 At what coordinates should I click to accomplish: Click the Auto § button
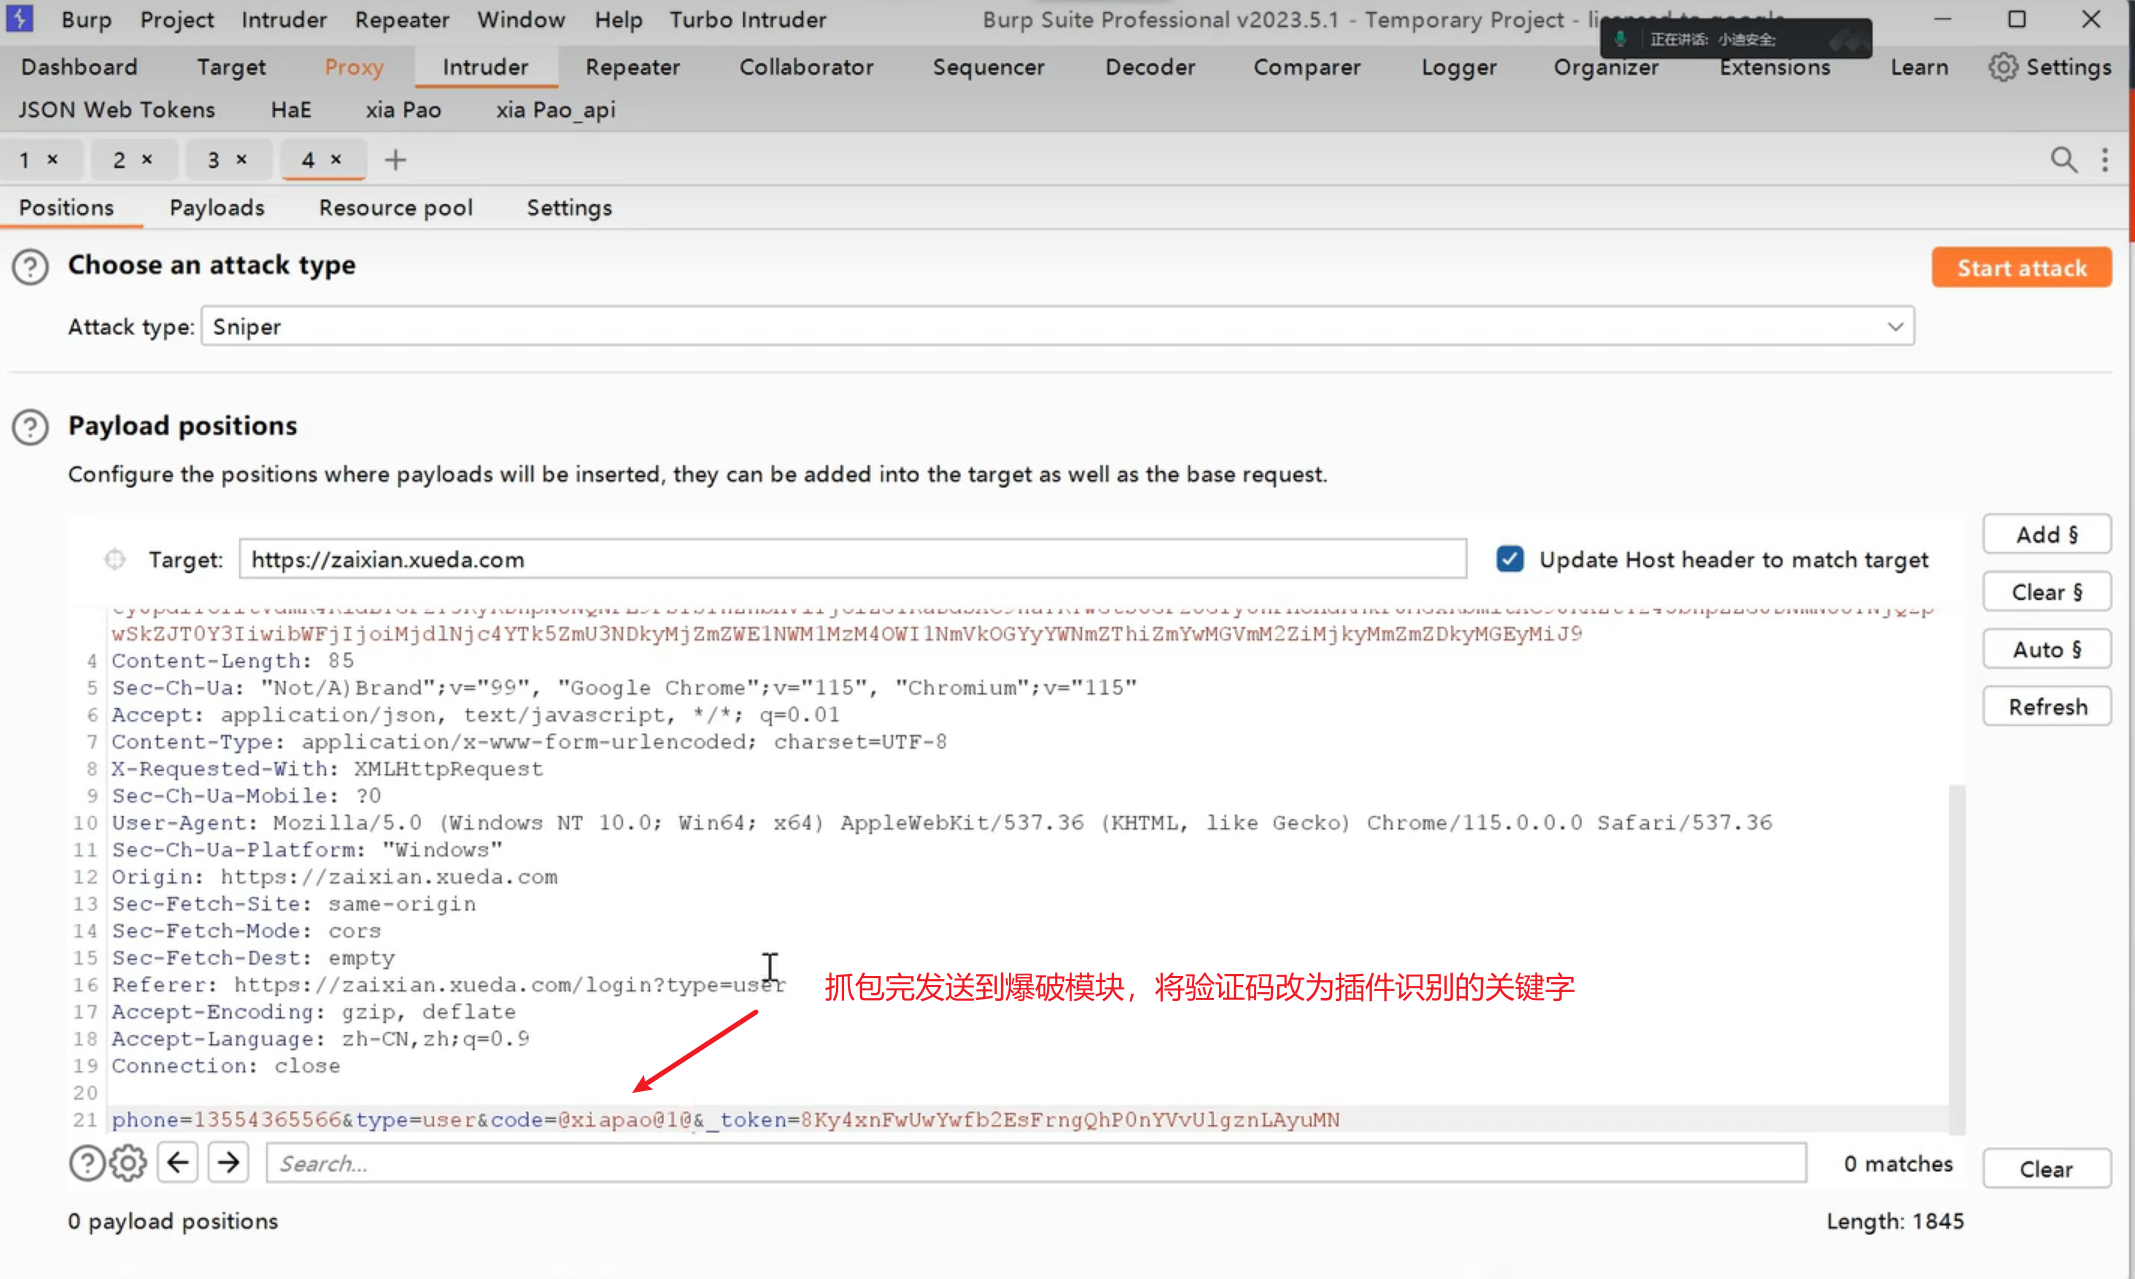[2046, 649]
